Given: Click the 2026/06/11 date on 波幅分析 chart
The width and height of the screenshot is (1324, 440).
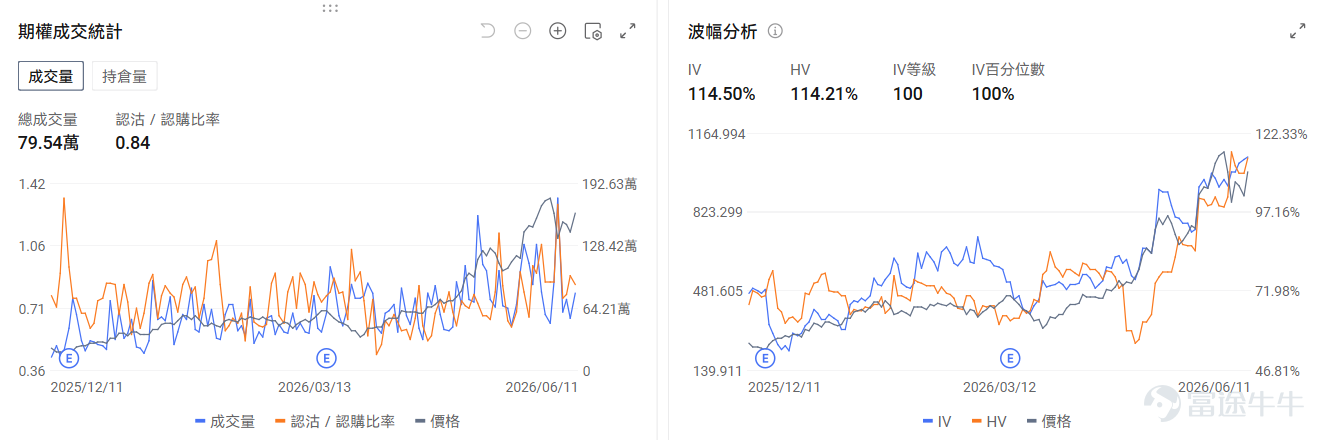Looking at the screenshot, I should coord(1214,386).
